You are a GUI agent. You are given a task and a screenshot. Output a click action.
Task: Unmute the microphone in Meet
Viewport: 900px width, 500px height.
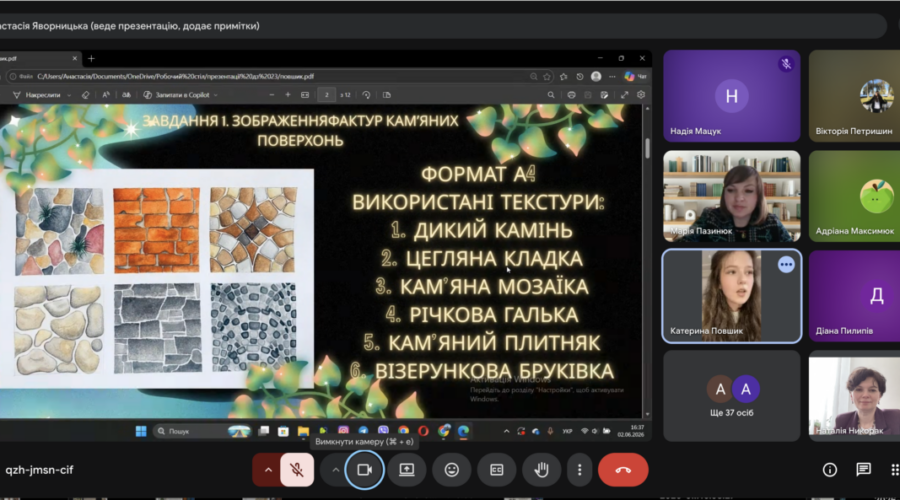point(297,470)
